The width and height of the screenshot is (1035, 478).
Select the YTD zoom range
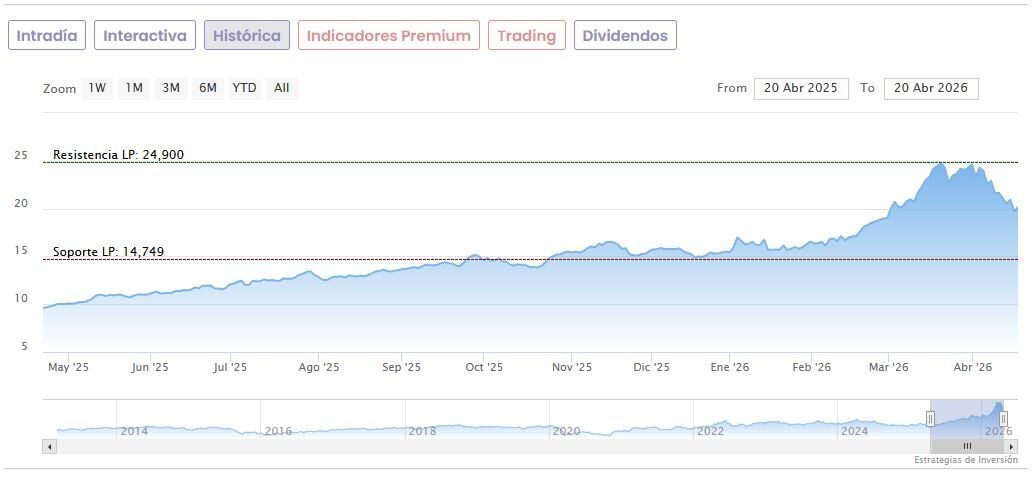tap(244, 88)
